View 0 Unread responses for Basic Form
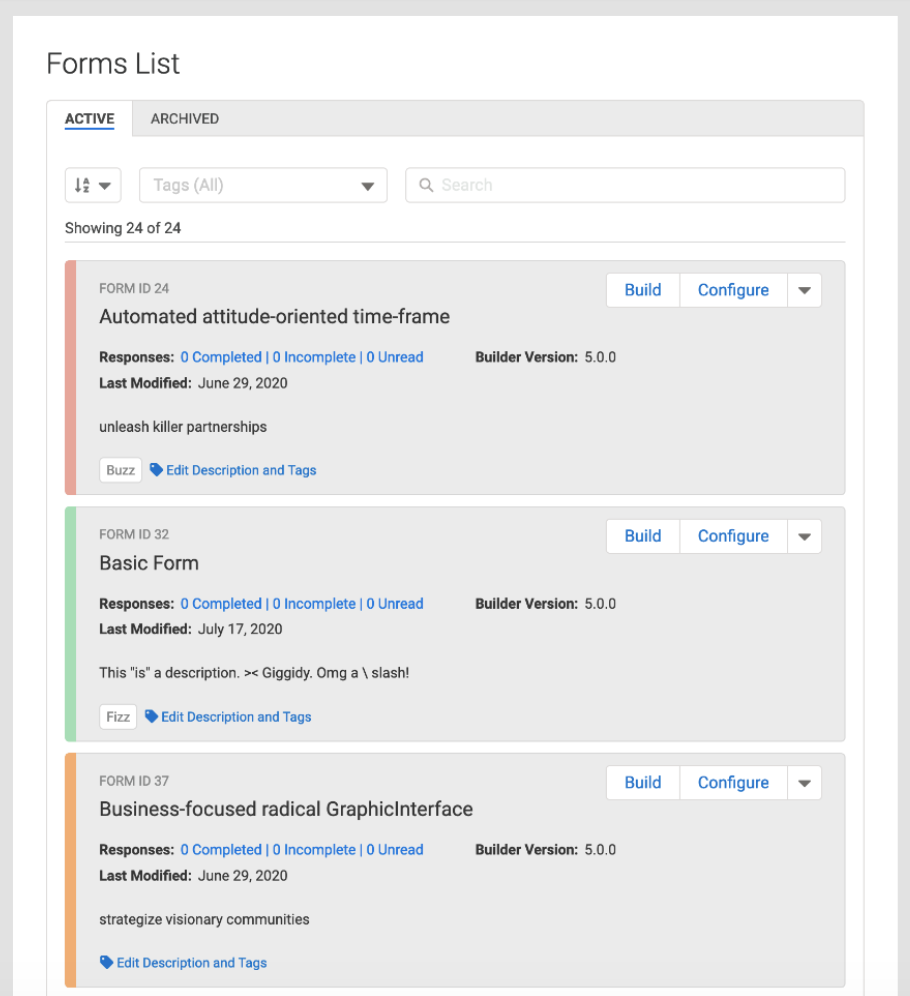 395,604
